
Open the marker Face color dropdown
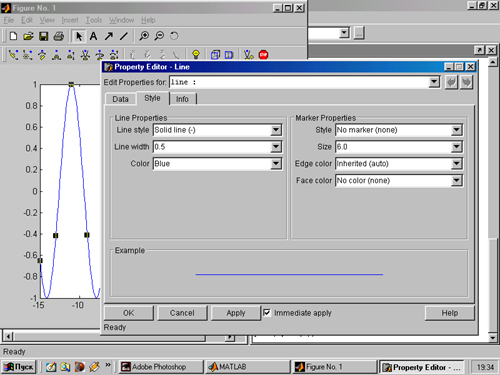456,180
